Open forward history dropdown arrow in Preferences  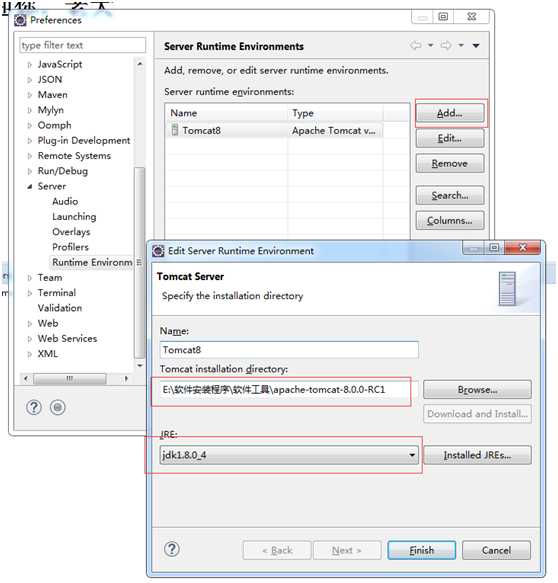[x=461, y=45]
